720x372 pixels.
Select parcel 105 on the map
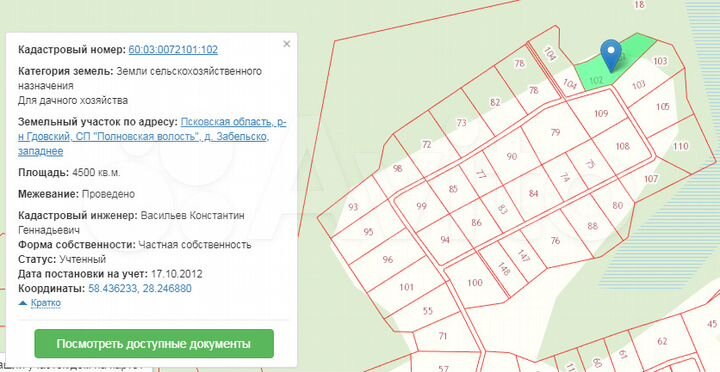click(x=663, y=107)
